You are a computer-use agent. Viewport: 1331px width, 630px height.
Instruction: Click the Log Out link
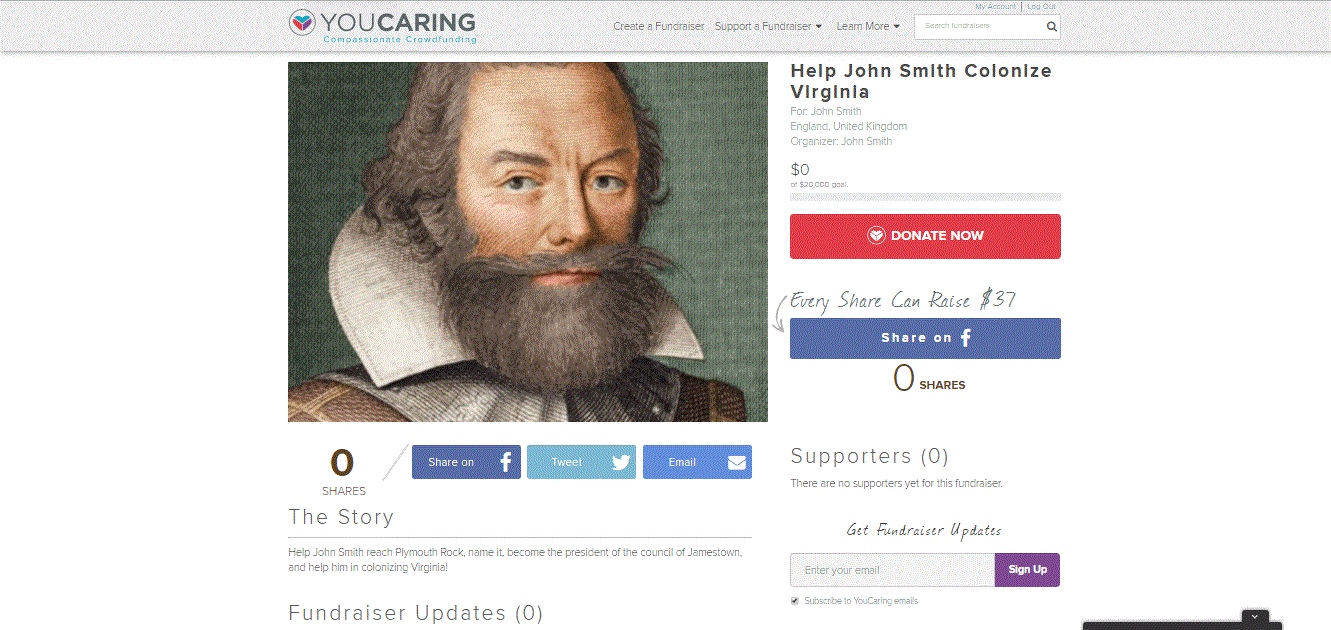(x=1041, y=6)
